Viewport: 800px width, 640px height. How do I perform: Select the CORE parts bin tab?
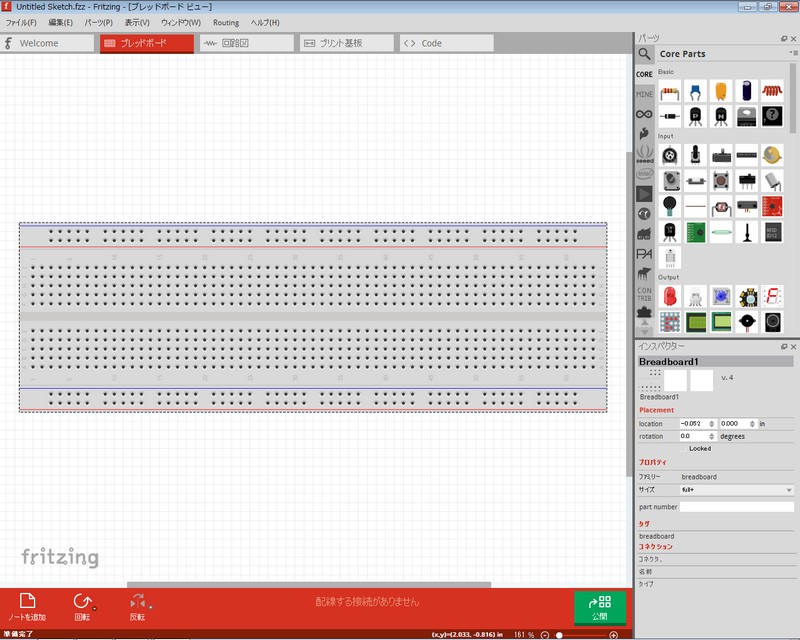[x=644, y=74]
